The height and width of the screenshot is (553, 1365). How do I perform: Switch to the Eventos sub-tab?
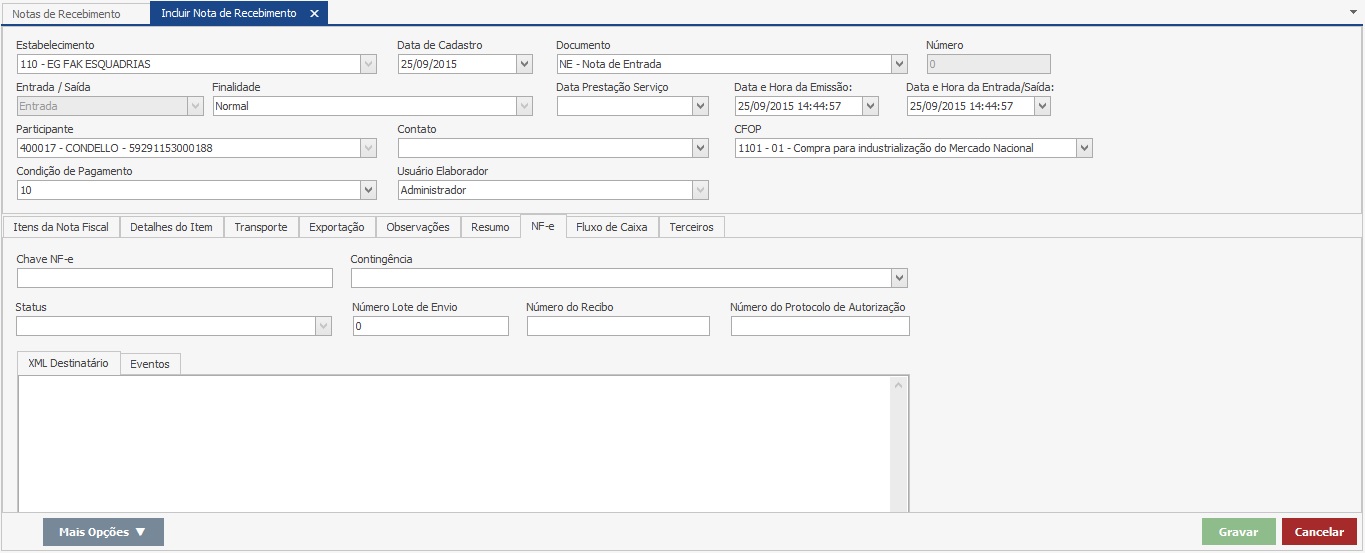pos(150,364)
